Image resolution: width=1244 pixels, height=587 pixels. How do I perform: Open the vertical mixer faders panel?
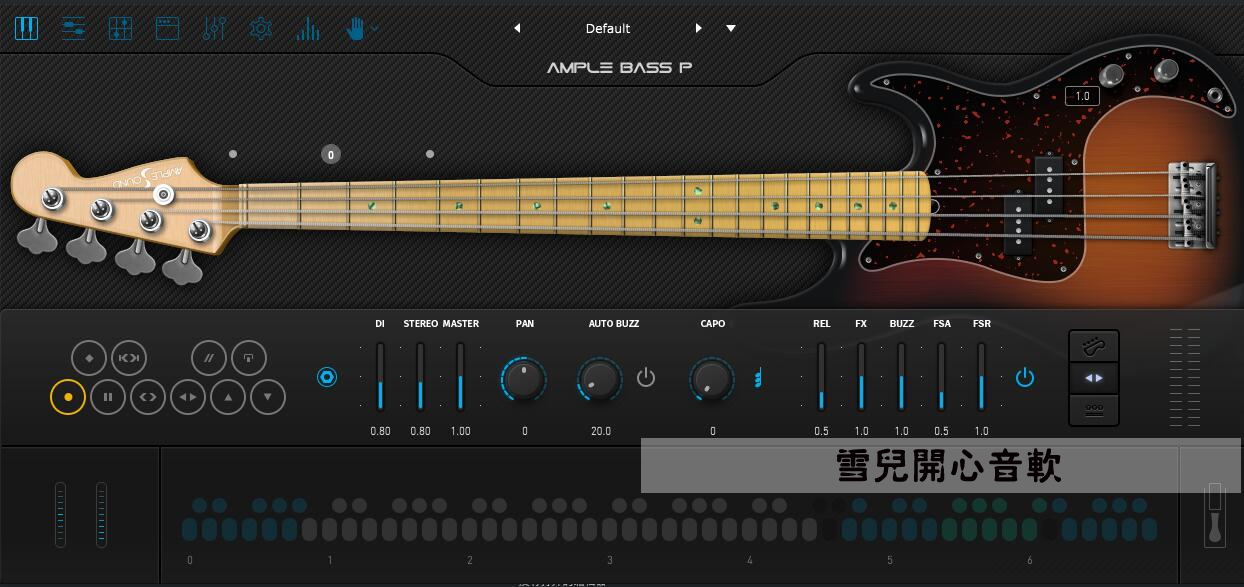point(214,28)
